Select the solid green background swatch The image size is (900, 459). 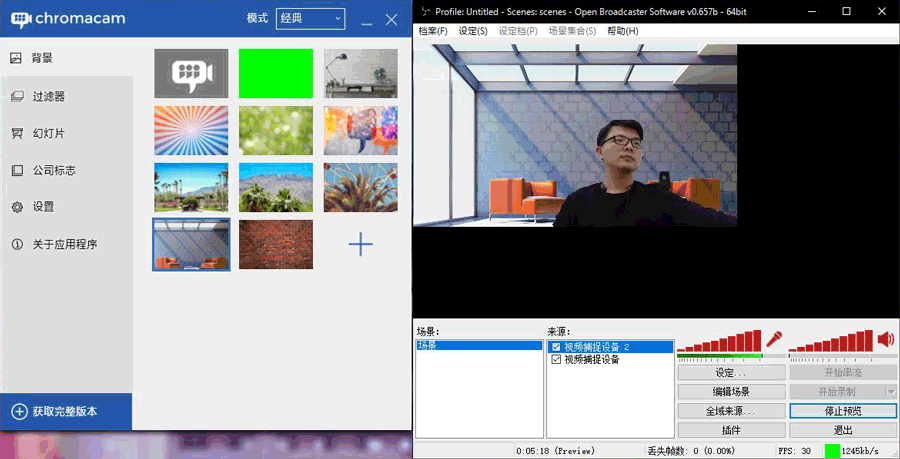tap(276, 73)
